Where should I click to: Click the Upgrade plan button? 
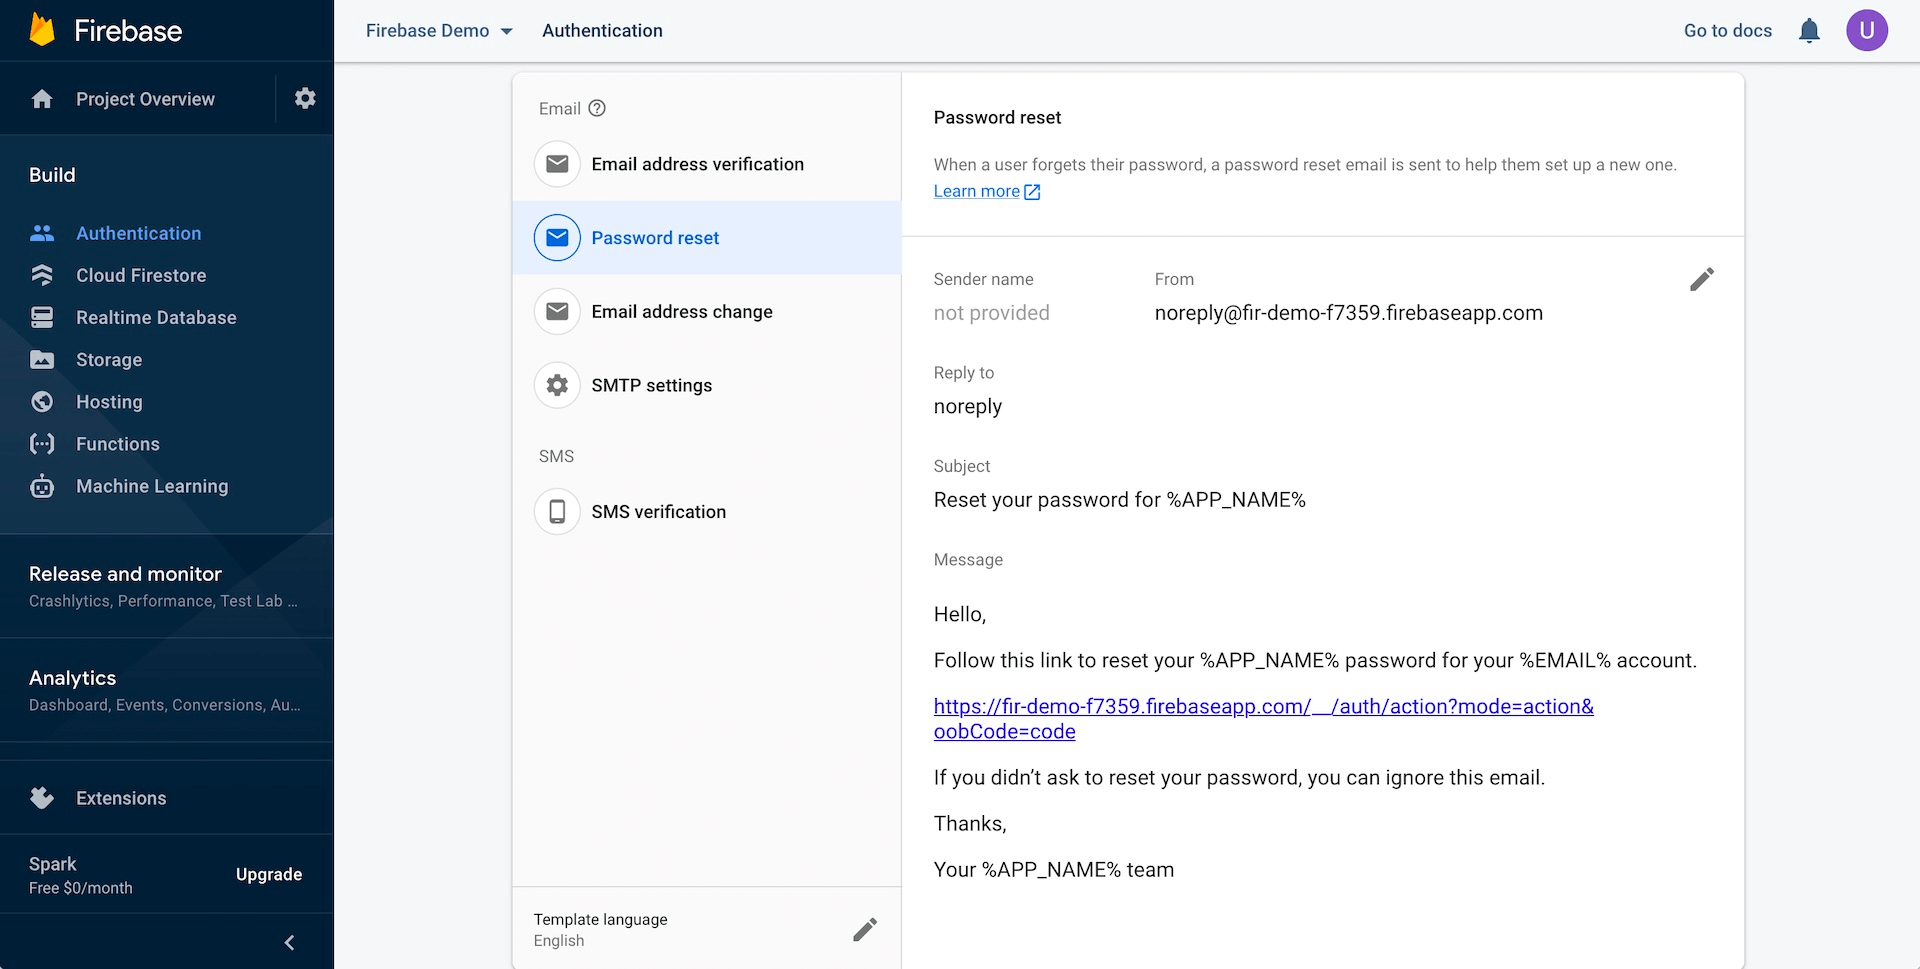268,874
